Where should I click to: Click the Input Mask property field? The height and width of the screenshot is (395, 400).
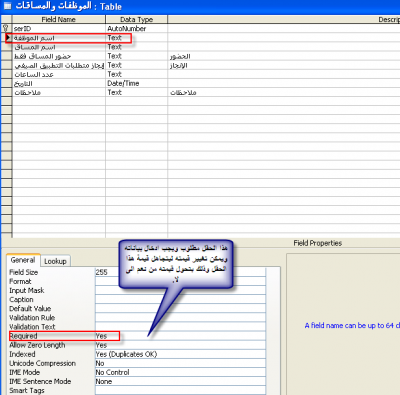[x=180, y=290]
